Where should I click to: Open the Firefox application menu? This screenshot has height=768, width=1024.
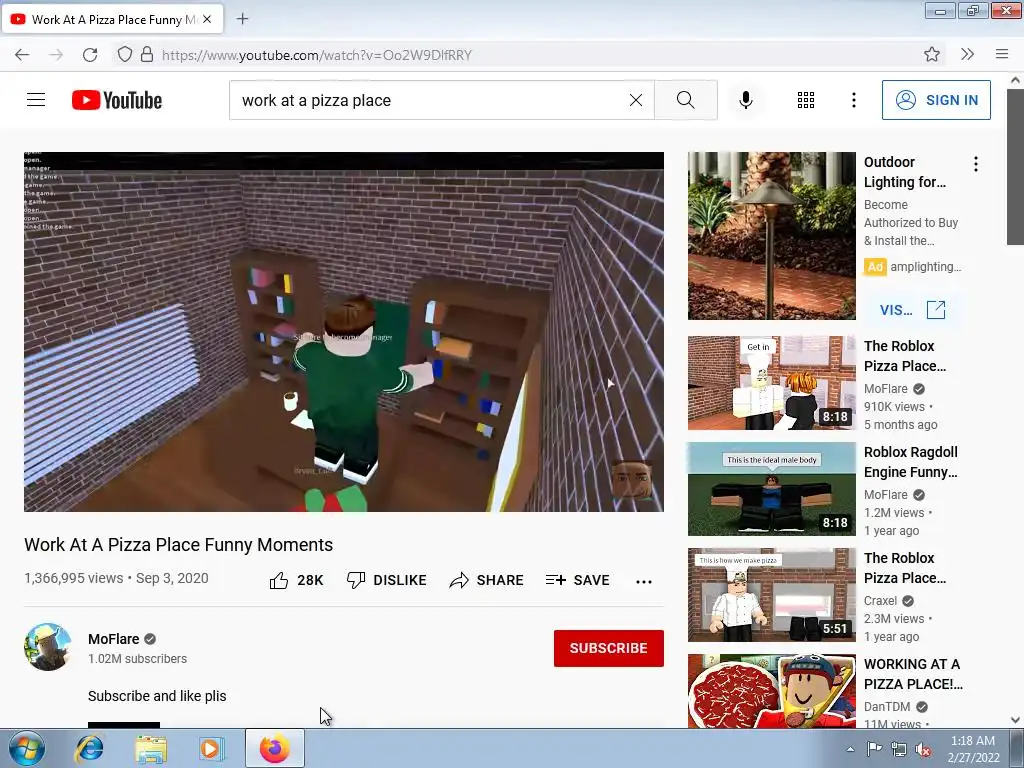[1002, 54]
